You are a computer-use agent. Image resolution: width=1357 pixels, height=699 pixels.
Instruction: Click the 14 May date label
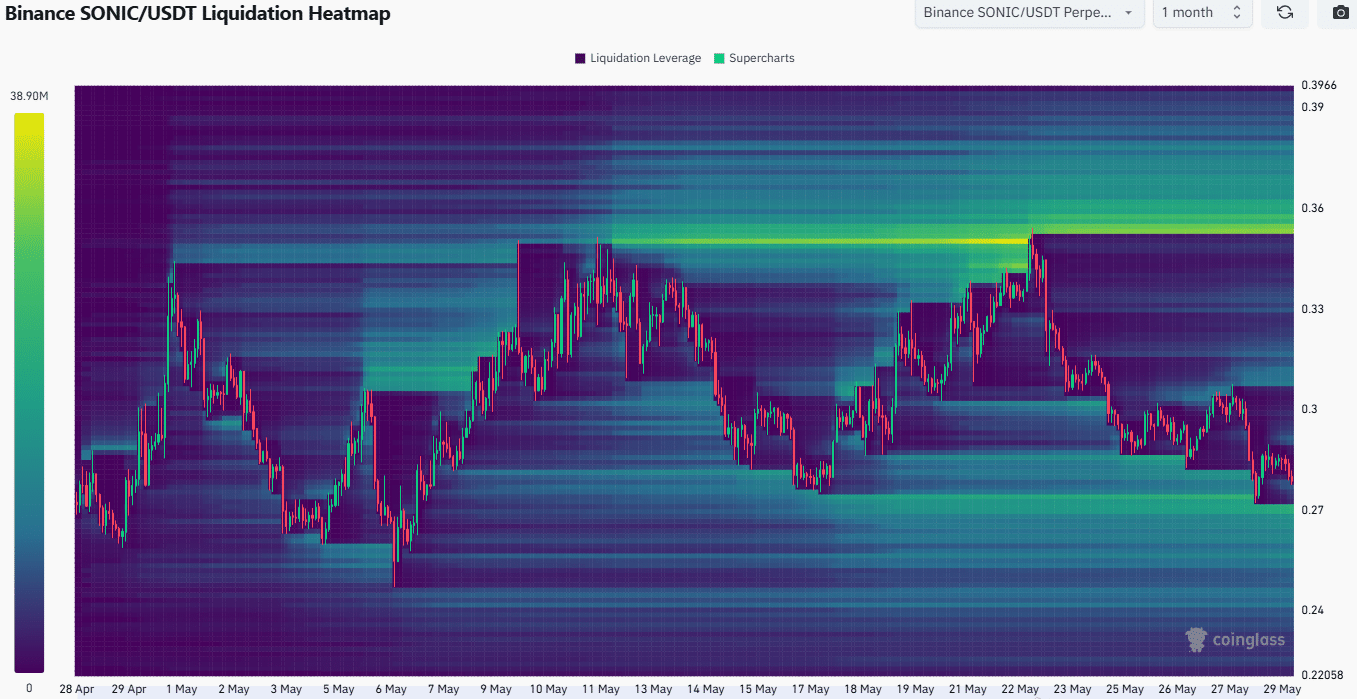(706, 689)
